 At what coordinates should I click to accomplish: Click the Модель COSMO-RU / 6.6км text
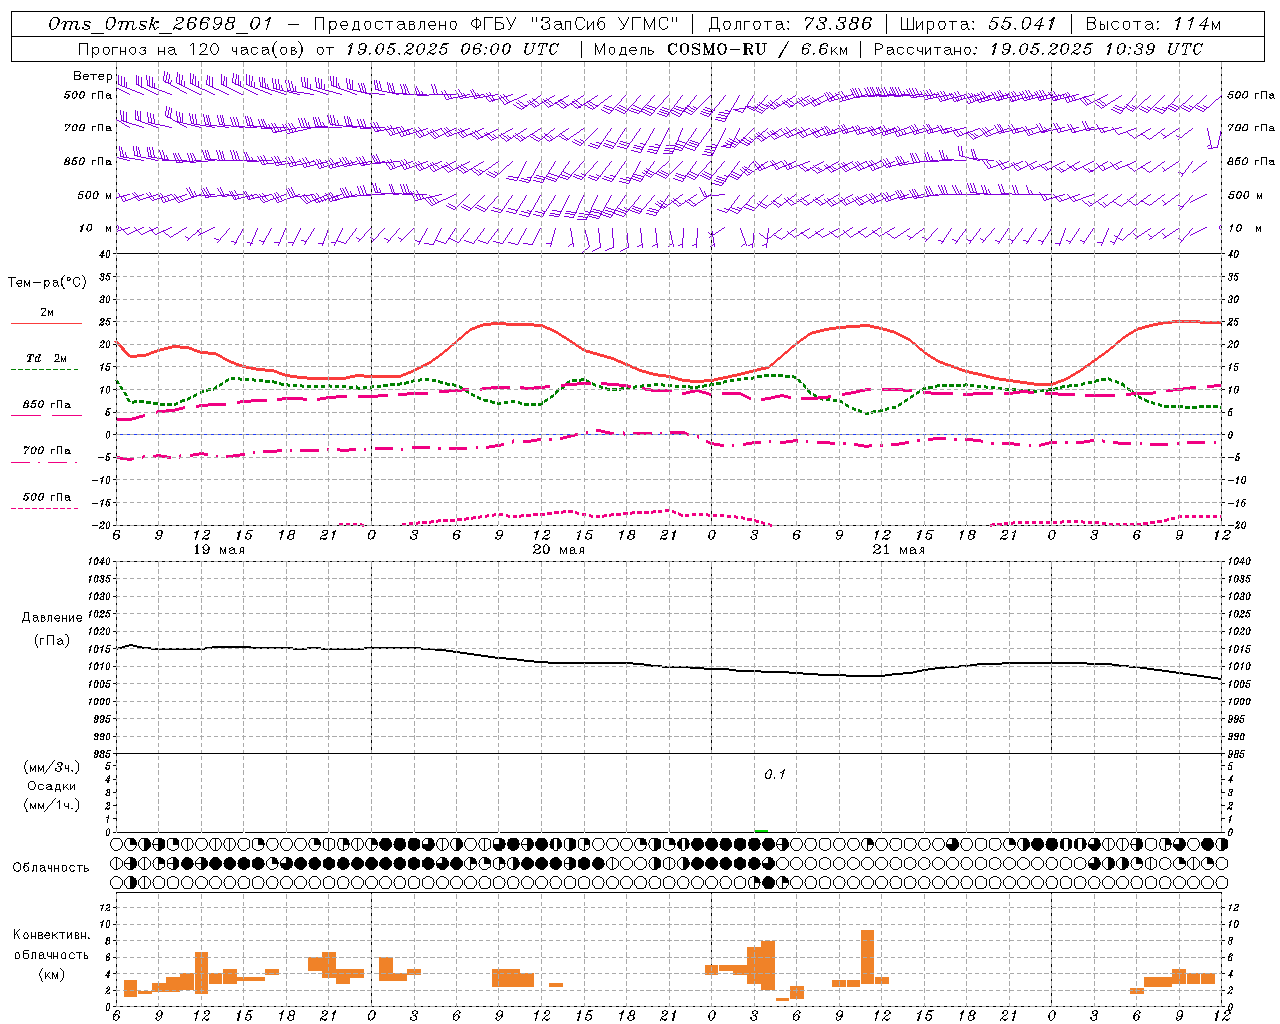point(720,49)
